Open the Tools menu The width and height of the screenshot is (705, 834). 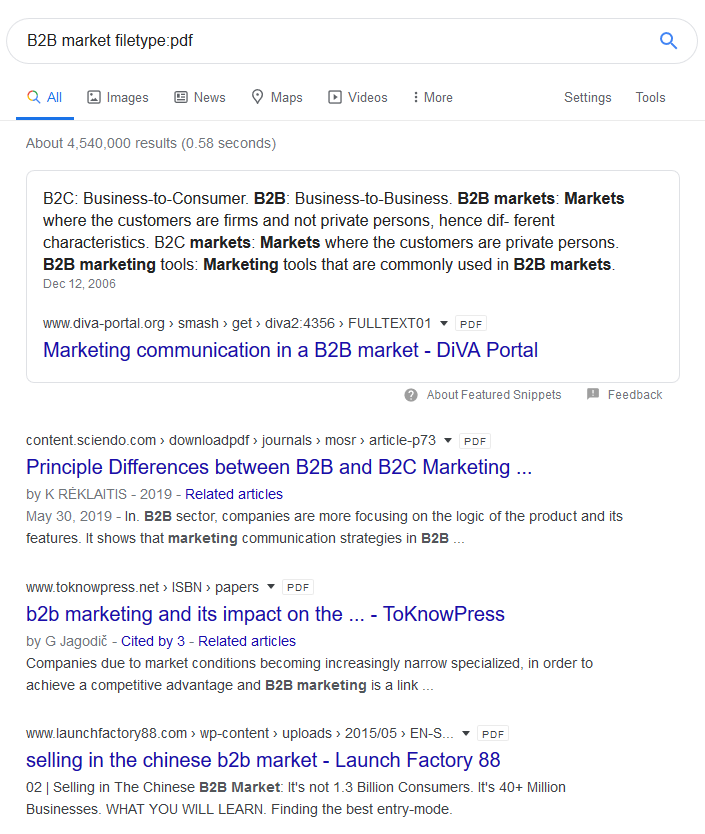pos(650,97)
